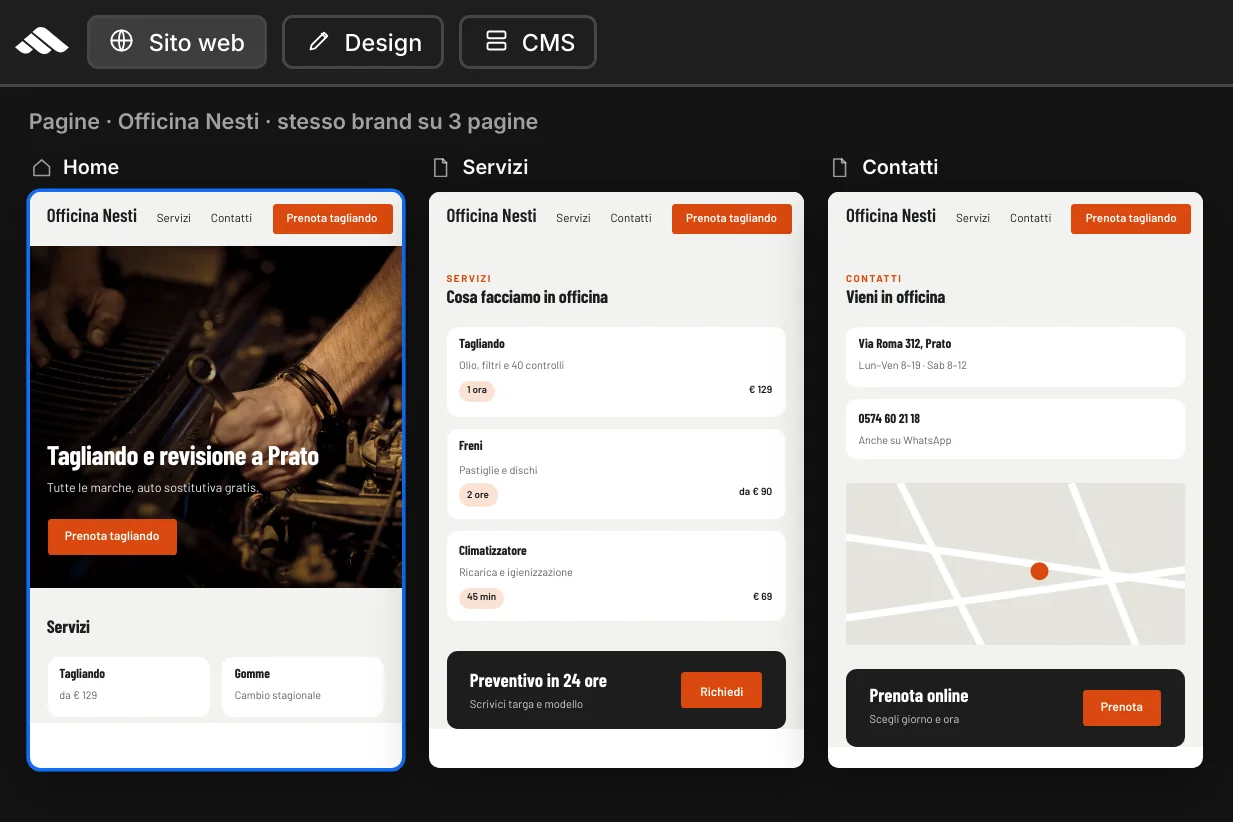Click the "45 min" duration chip on Climatizzatore
Image resolution: width=1233 pixels, height=822 pixels.
(481, 597)
